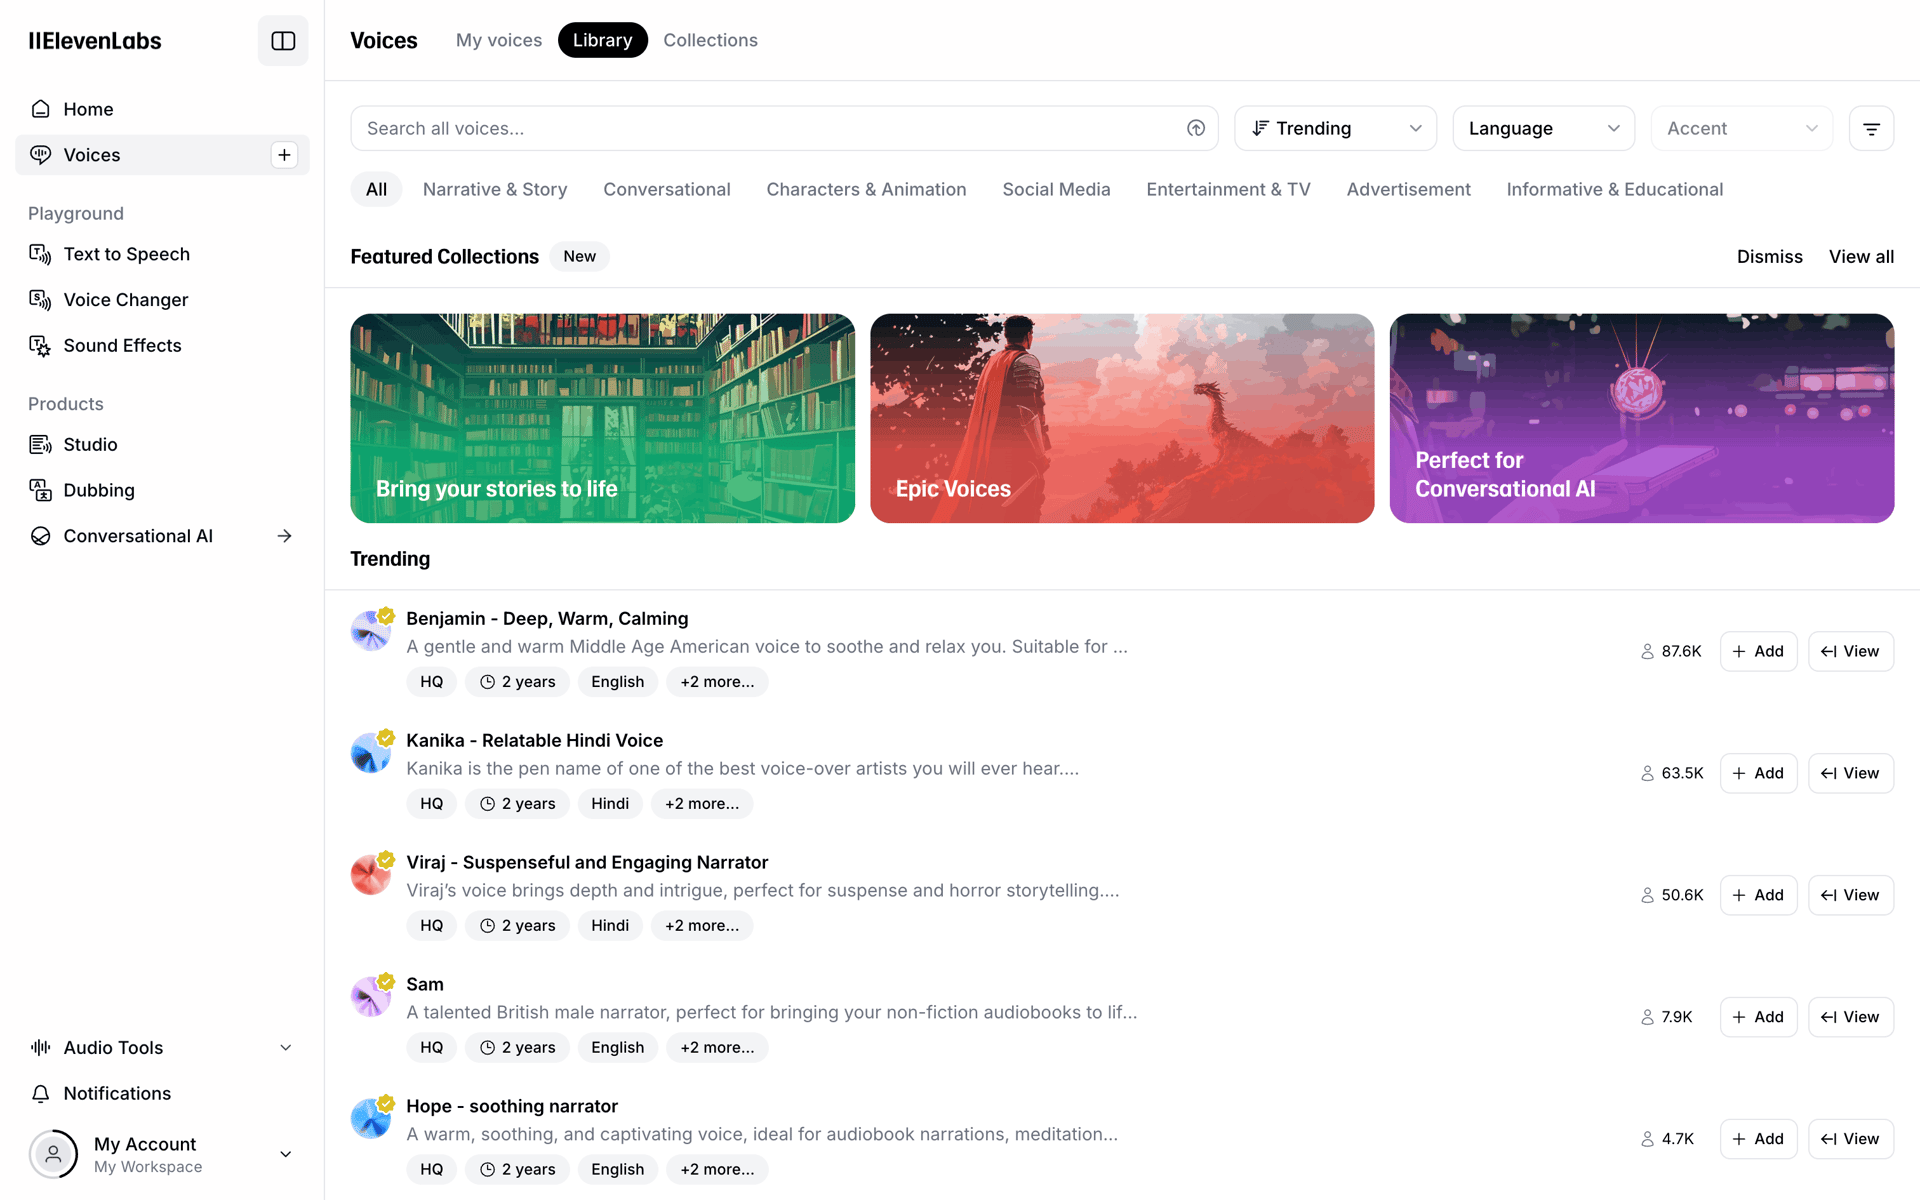Click Hope voice avatar

pos(370,1119)
